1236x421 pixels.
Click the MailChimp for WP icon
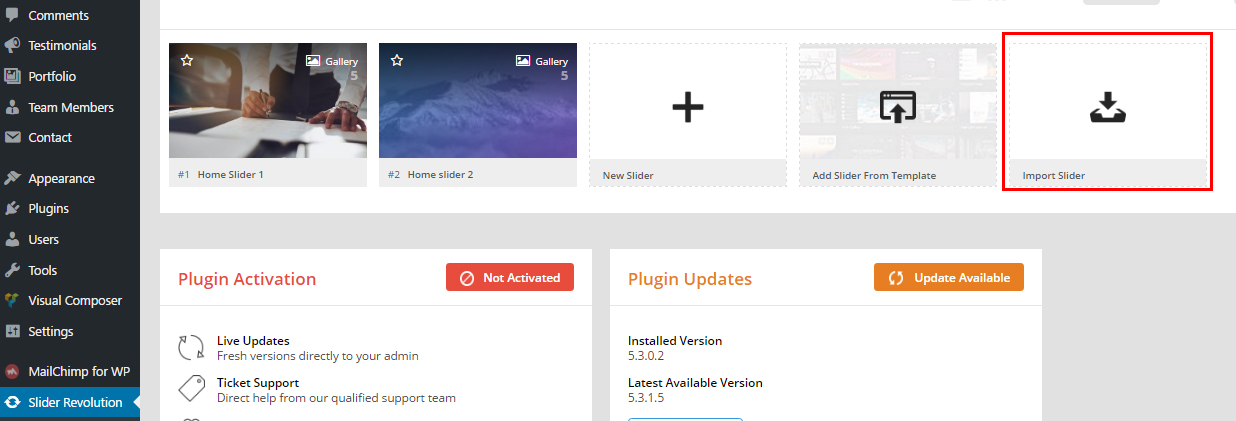pyautogui.click(x=12, y=372)
